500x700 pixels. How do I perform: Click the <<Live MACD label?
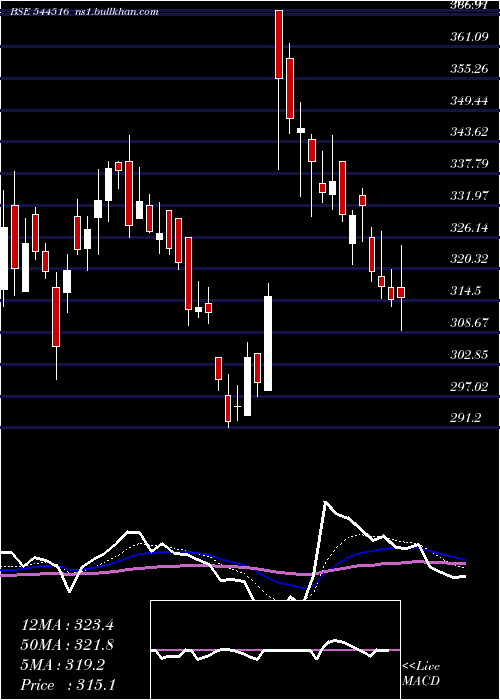click(x=421, y=674)
